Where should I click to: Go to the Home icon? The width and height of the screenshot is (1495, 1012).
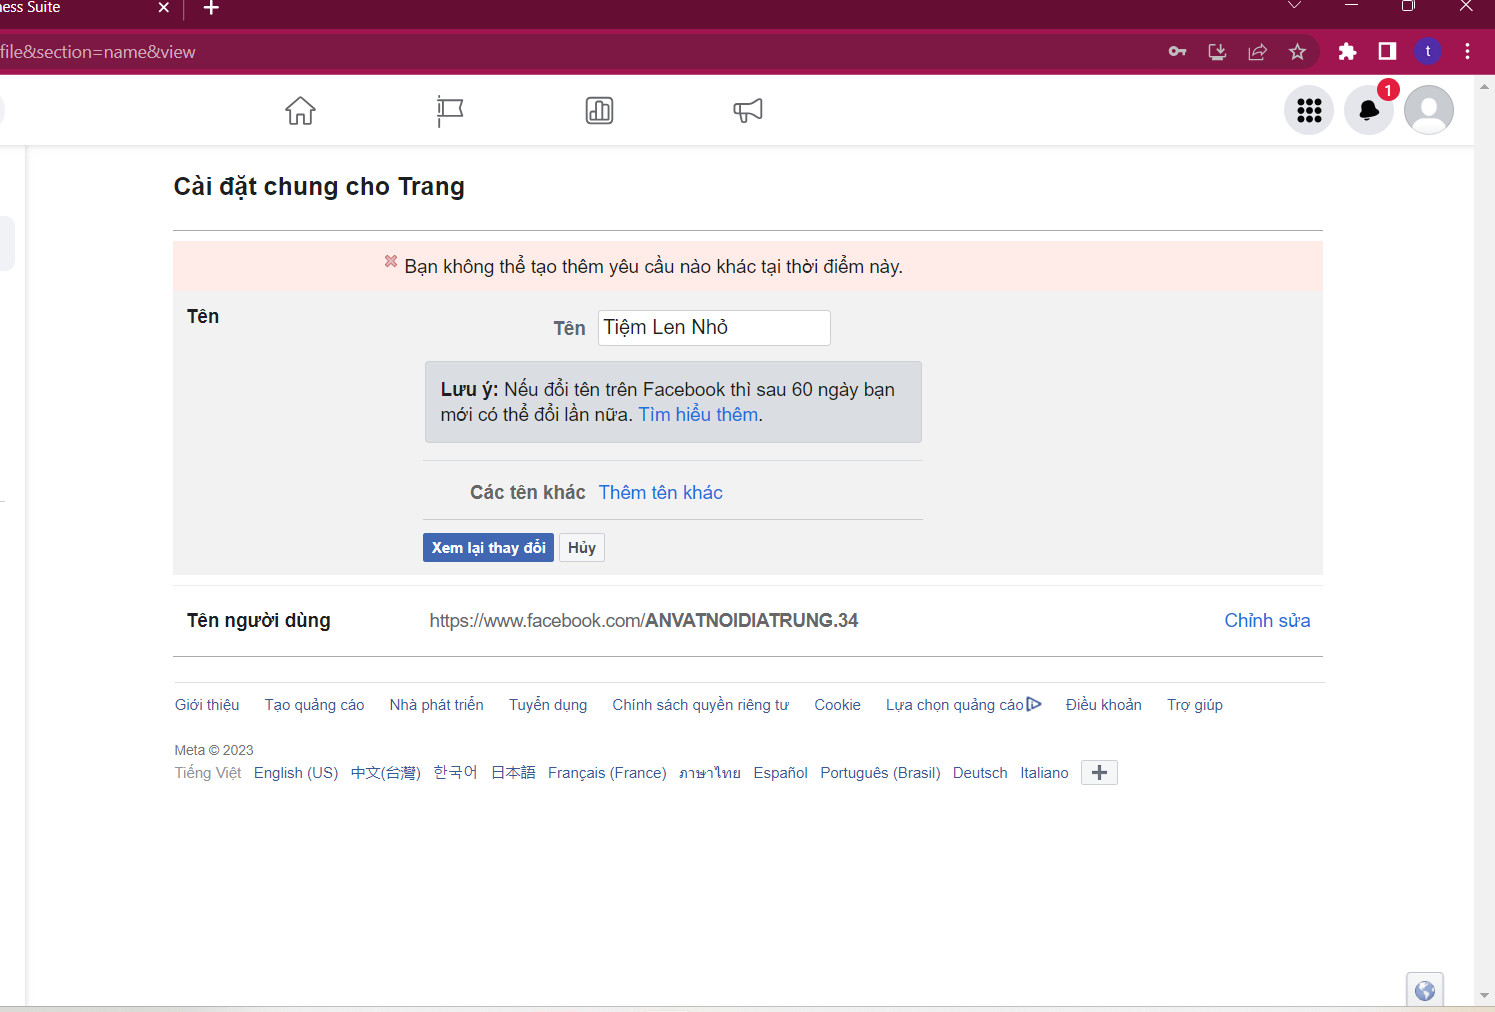pyautogui.click(x=300, y=110)
